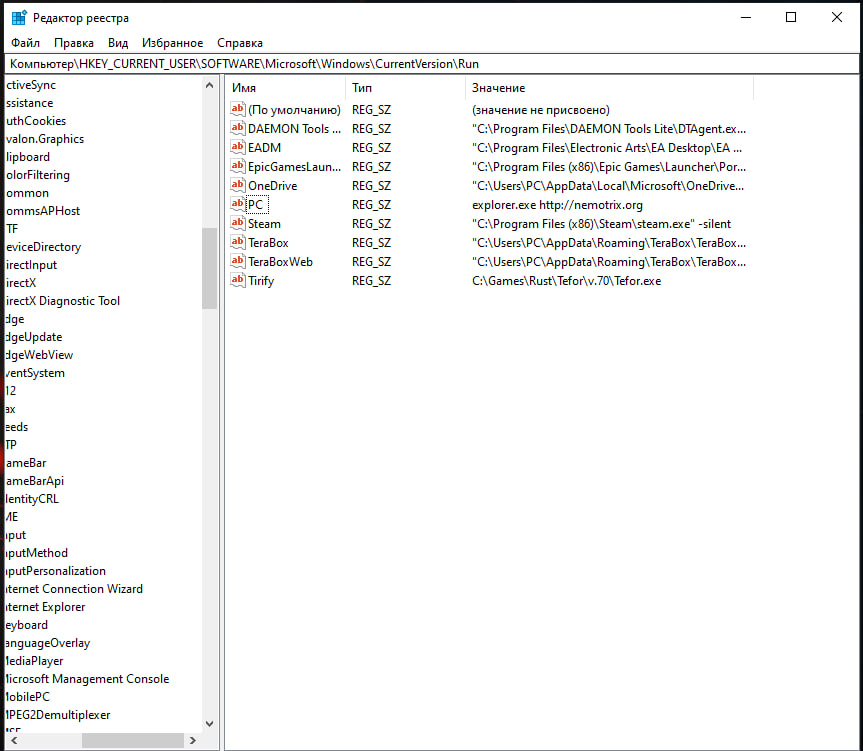Click the OneDrive value icon
863x751 pixels.
(x=237, y=185)
